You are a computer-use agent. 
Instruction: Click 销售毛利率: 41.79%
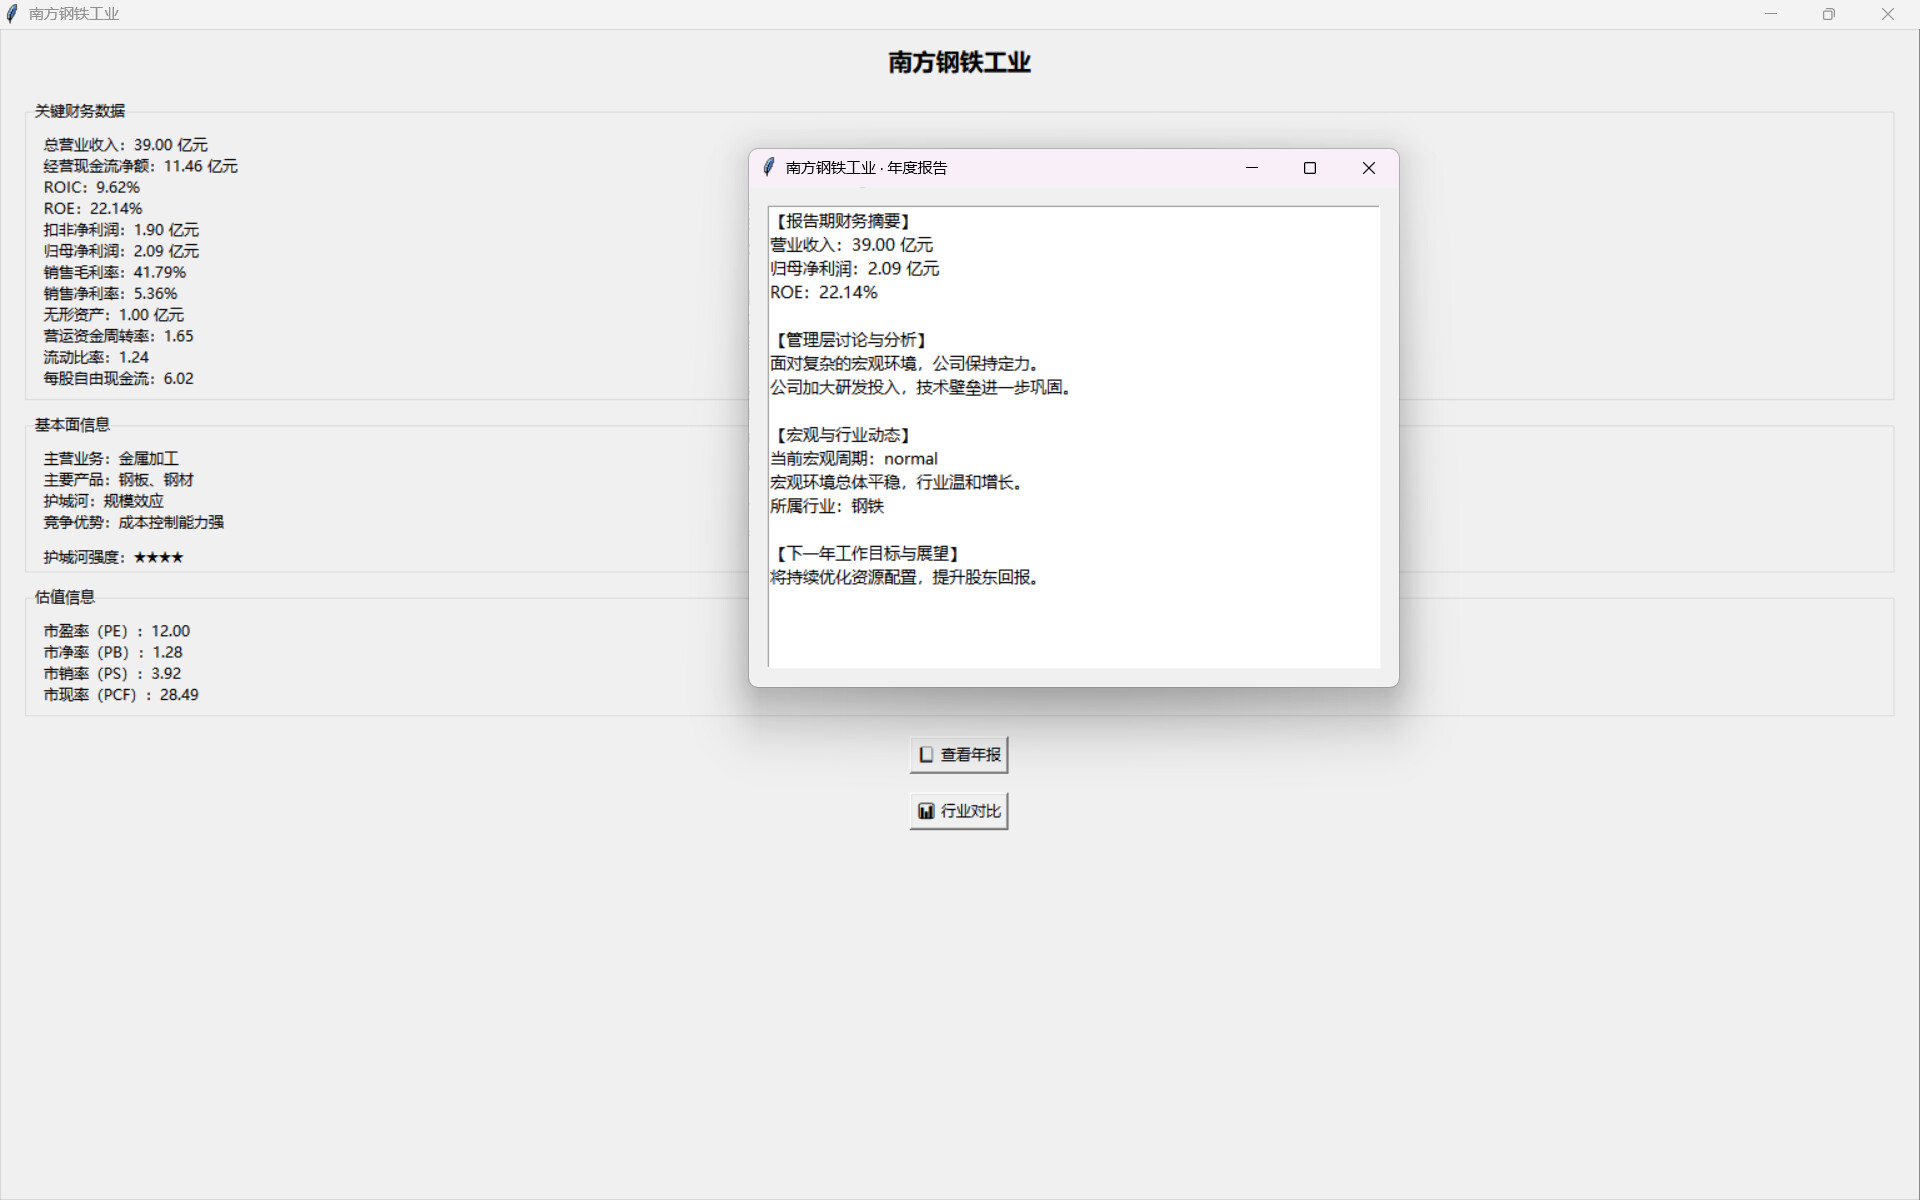(x=114, y=272)
